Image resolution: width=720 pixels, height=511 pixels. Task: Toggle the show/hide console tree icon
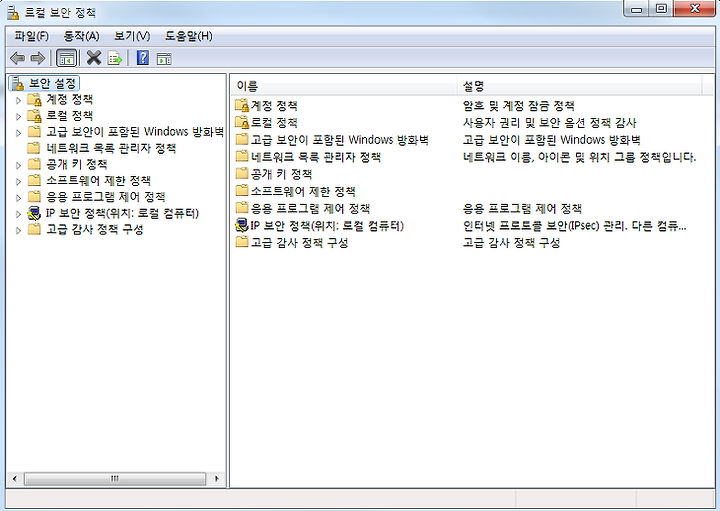pos(66,58)
